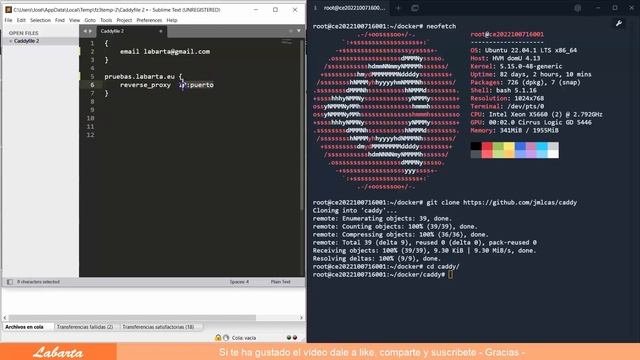Click line number 12 in the gutter

[x=91, y=135]
